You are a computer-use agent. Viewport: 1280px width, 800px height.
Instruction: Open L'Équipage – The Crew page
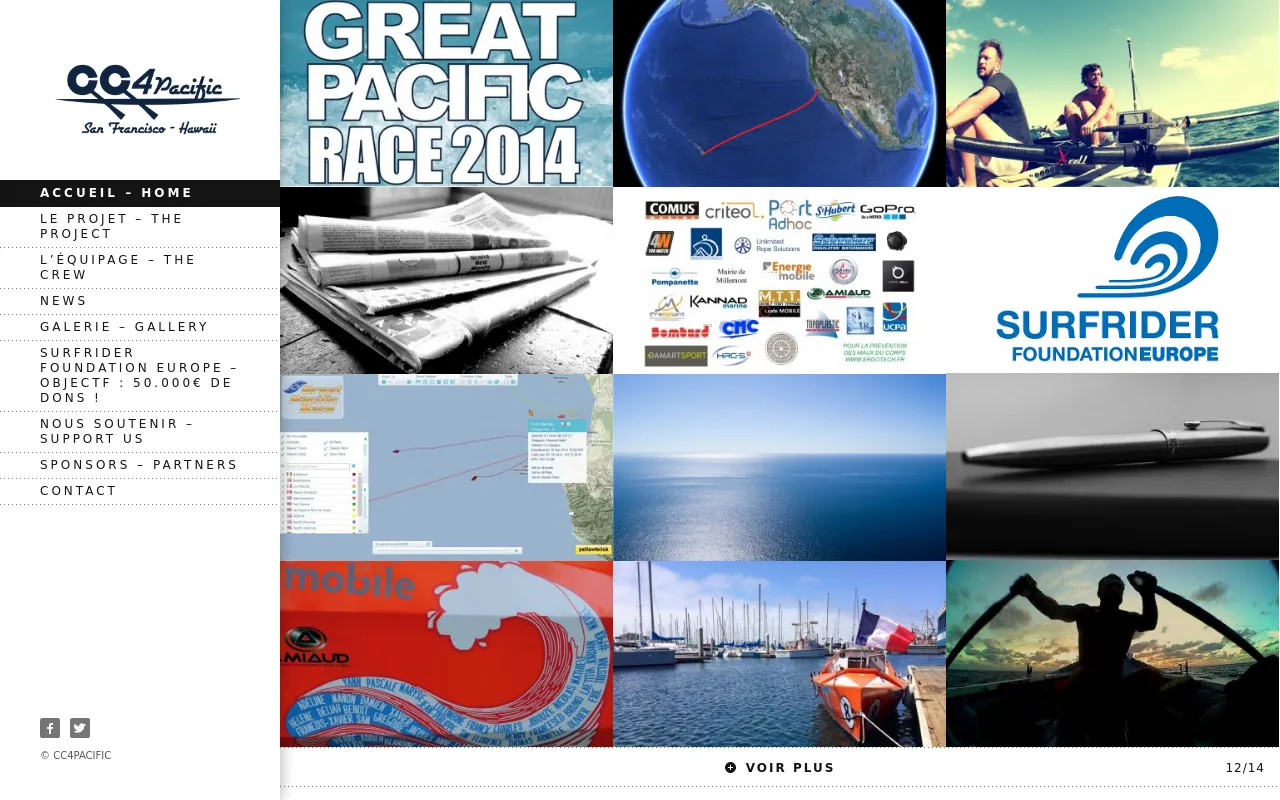coord(140,268)
